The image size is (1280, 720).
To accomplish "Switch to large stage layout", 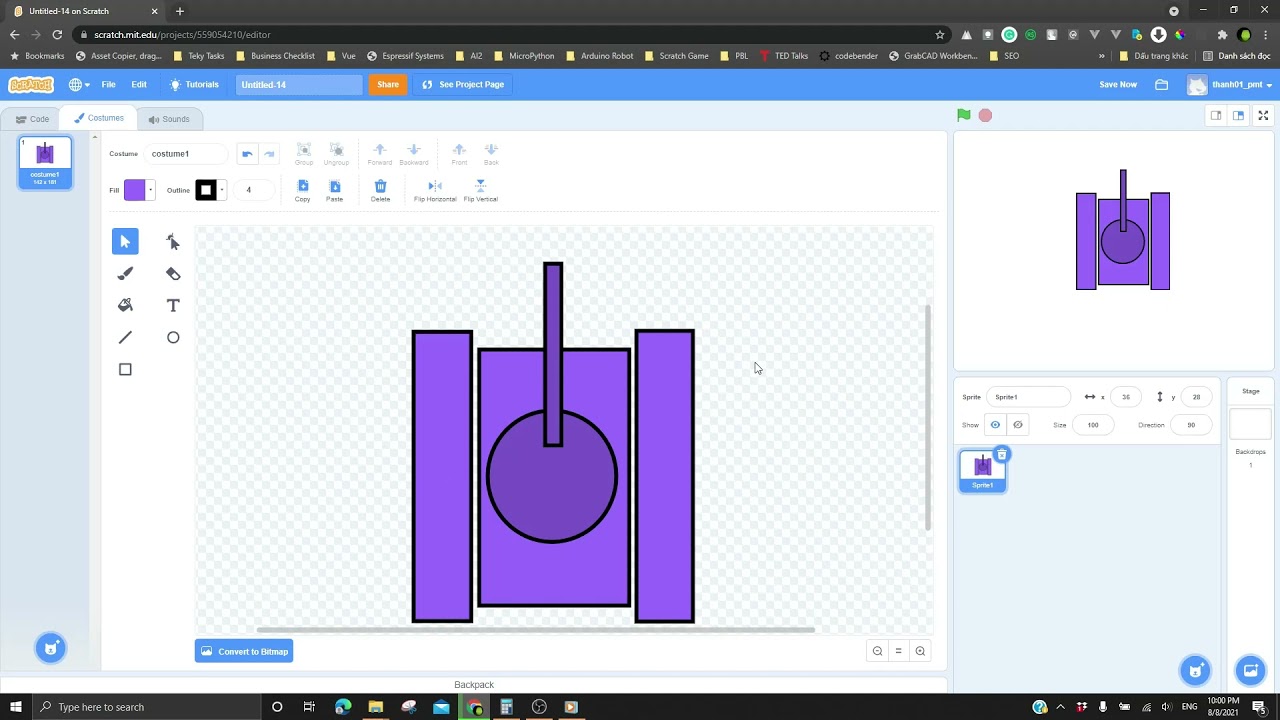I will 1238,115.
